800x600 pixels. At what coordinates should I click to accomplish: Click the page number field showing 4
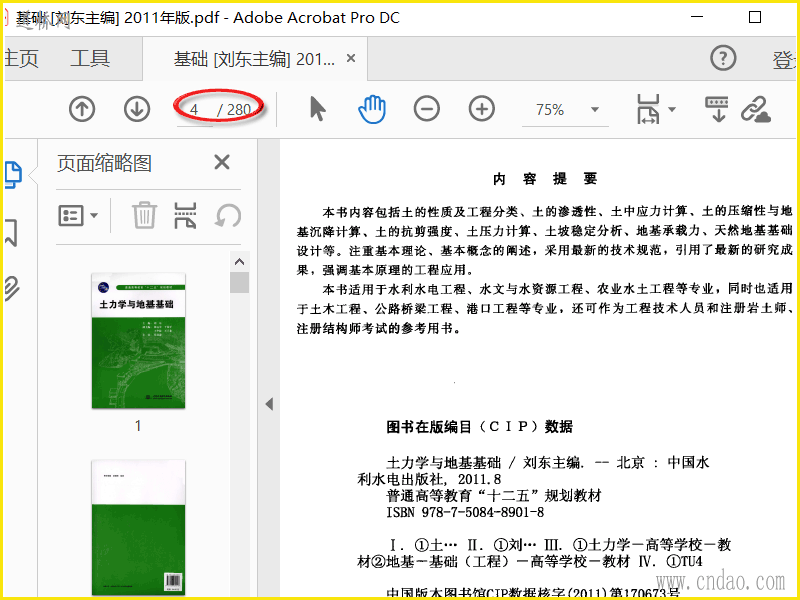tap(194, 110)
